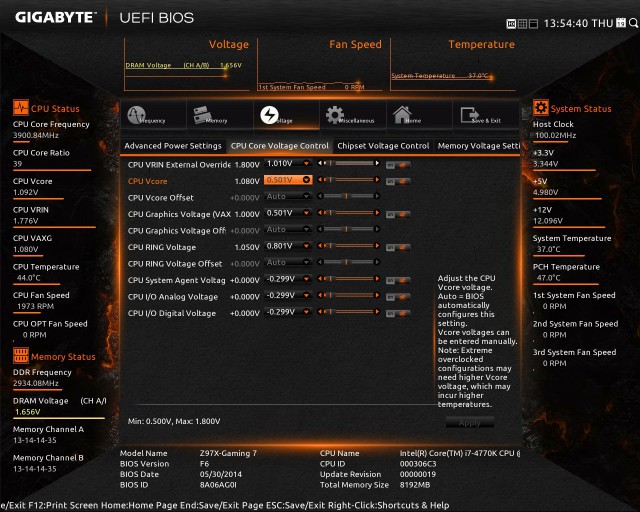Select the CPU Core Voltage Control tab
640x512 pixels.
[280, 146]
